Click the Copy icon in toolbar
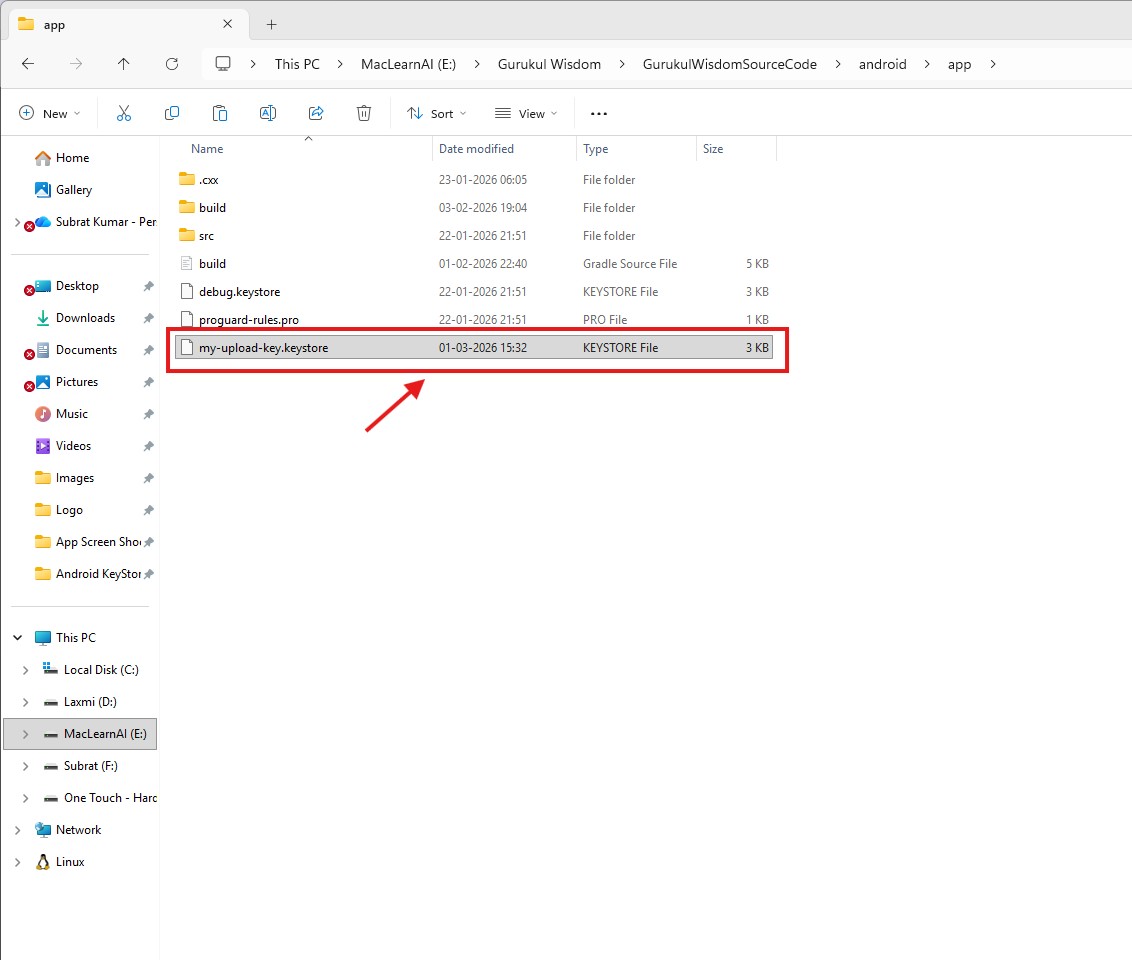Image resolution: width=1132 pixels, height=960 pixels. (x=172, y=113)
